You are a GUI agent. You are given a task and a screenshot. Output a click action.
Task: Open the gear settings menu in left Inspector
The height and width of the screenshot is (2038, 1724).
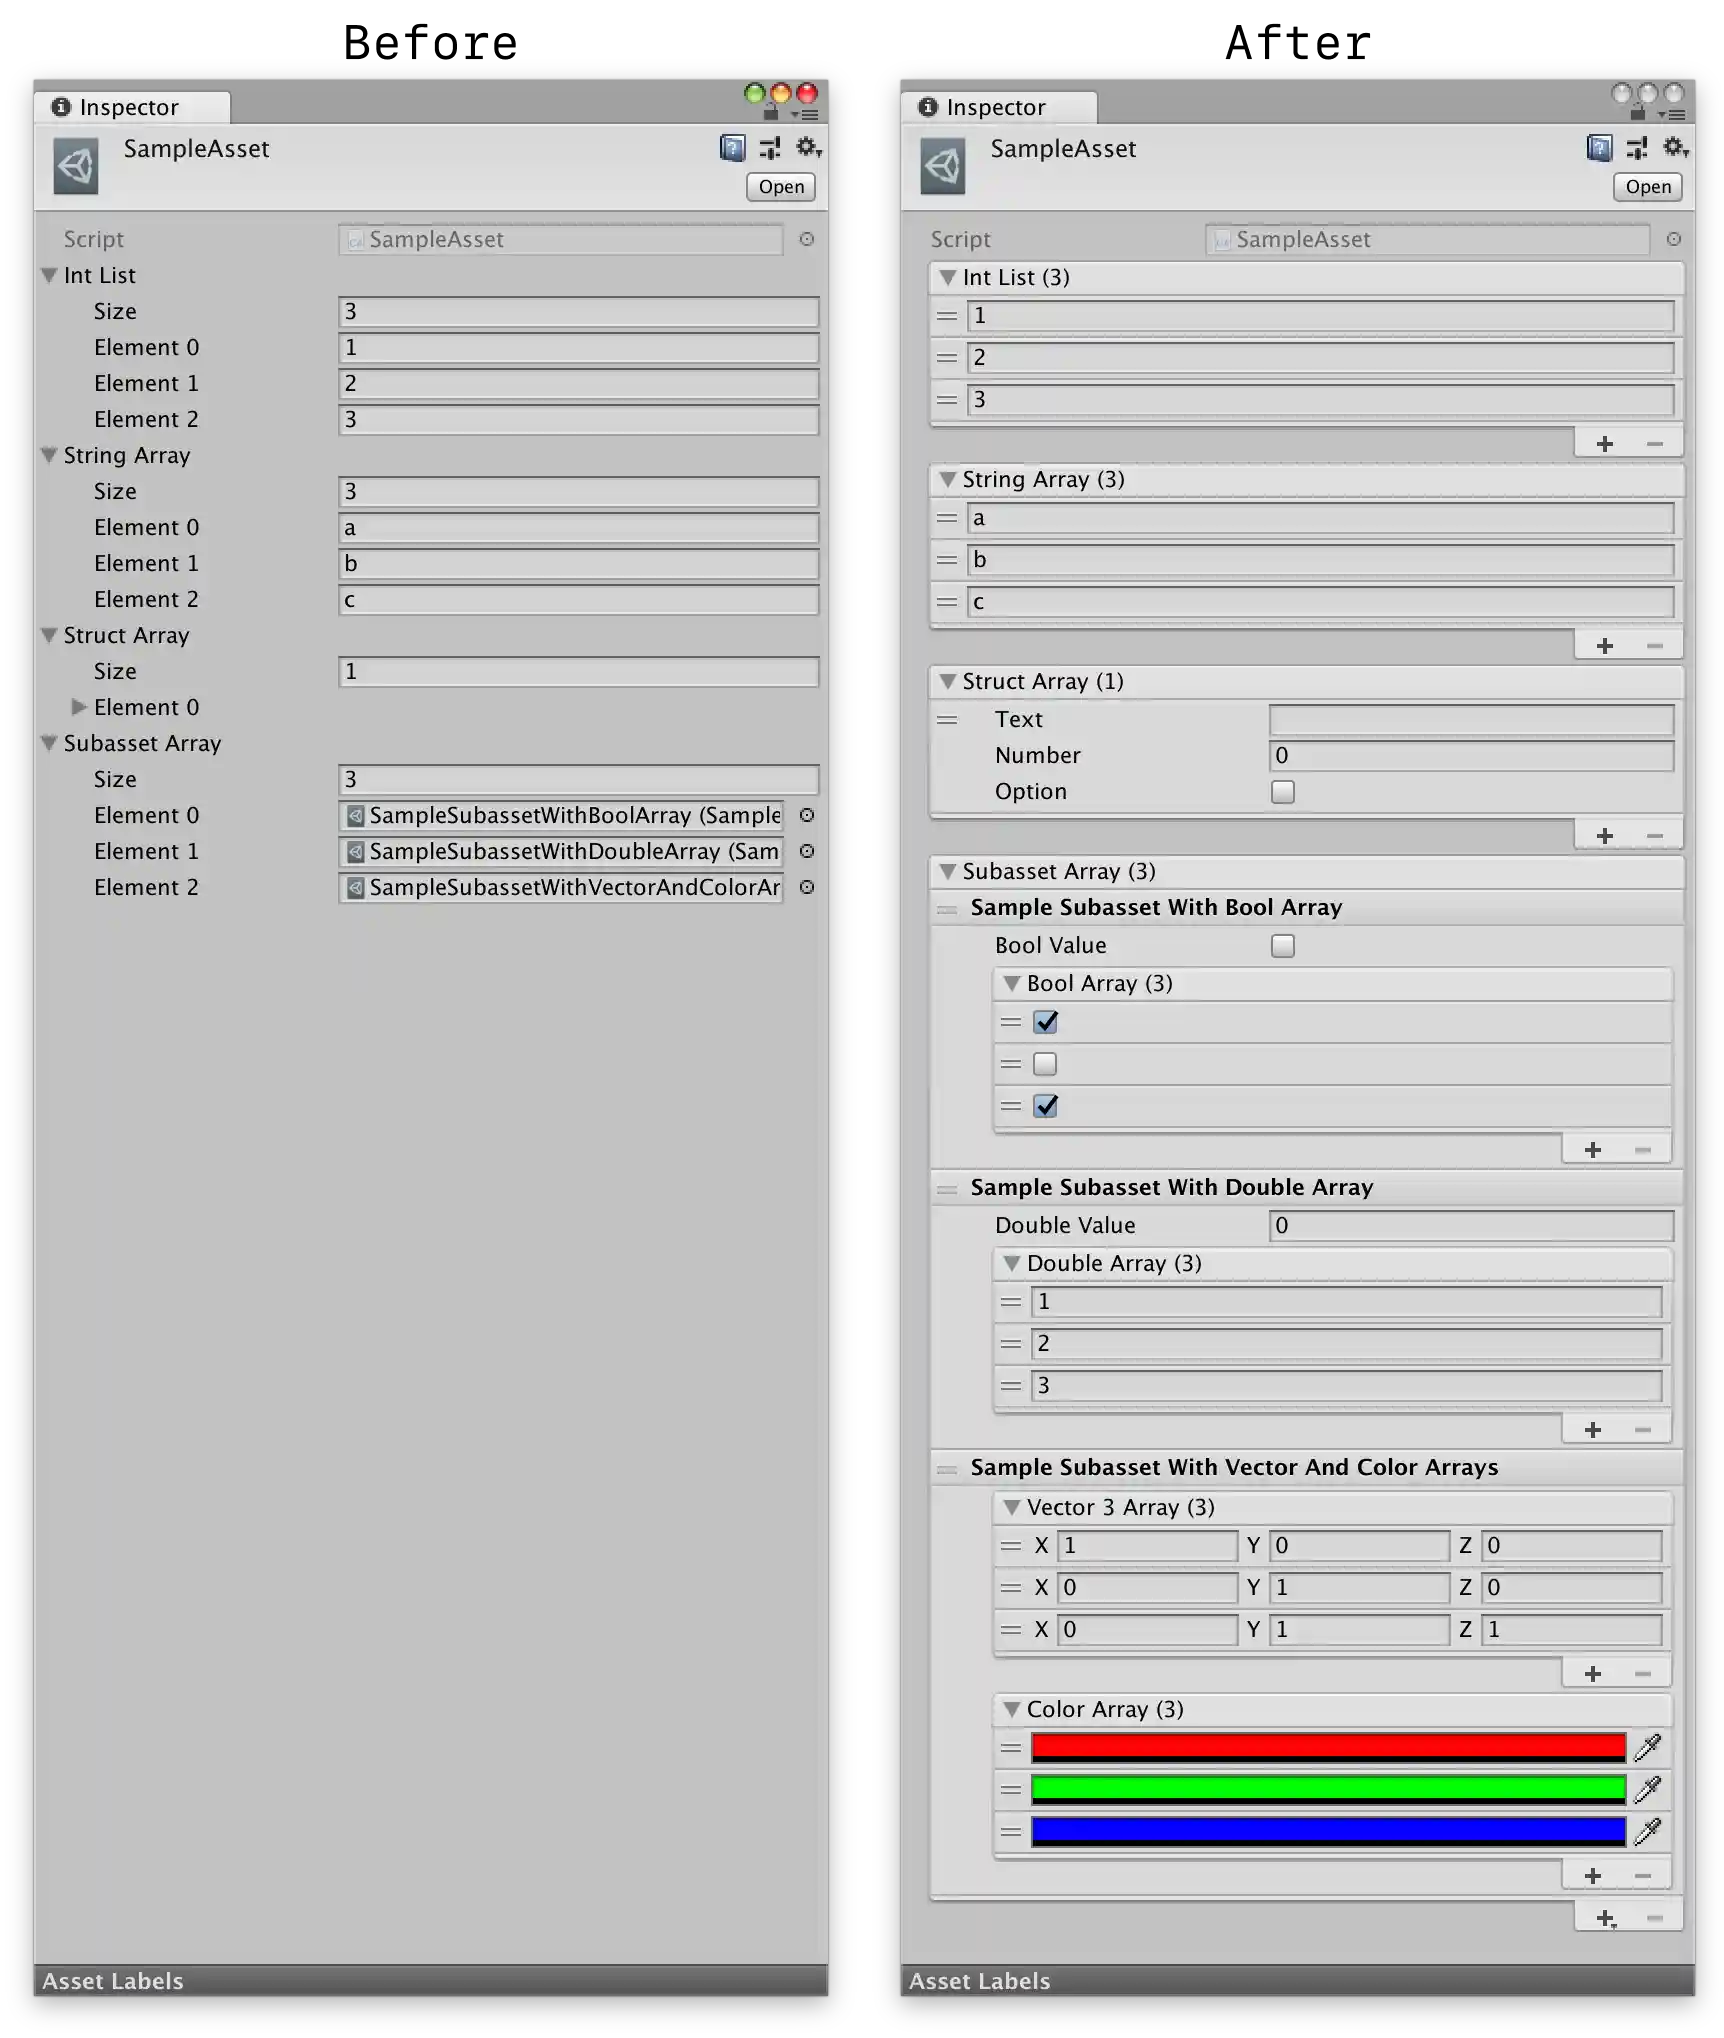tap(807, 149)
